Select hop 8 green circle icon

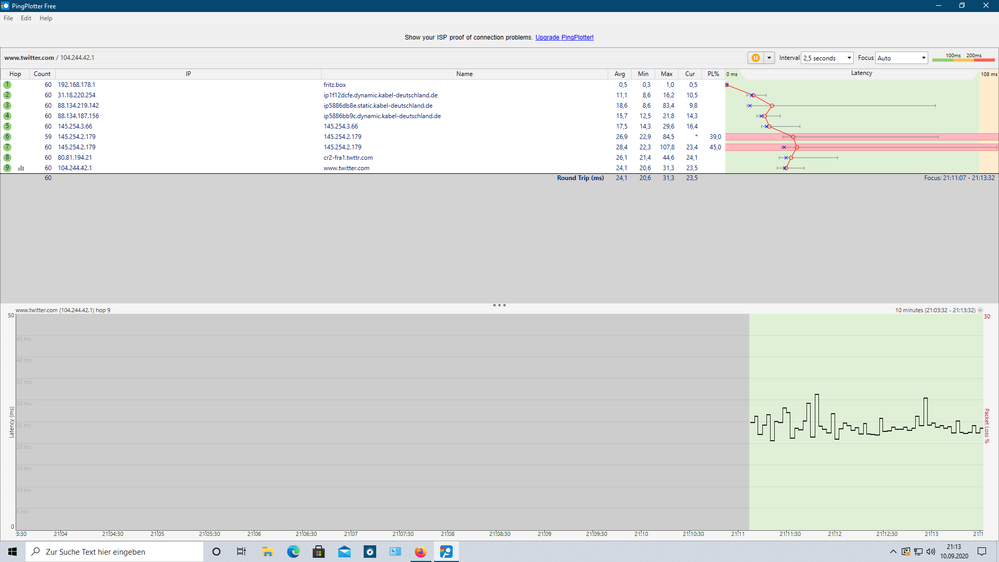pyautogui.click(x=7, y=157)
